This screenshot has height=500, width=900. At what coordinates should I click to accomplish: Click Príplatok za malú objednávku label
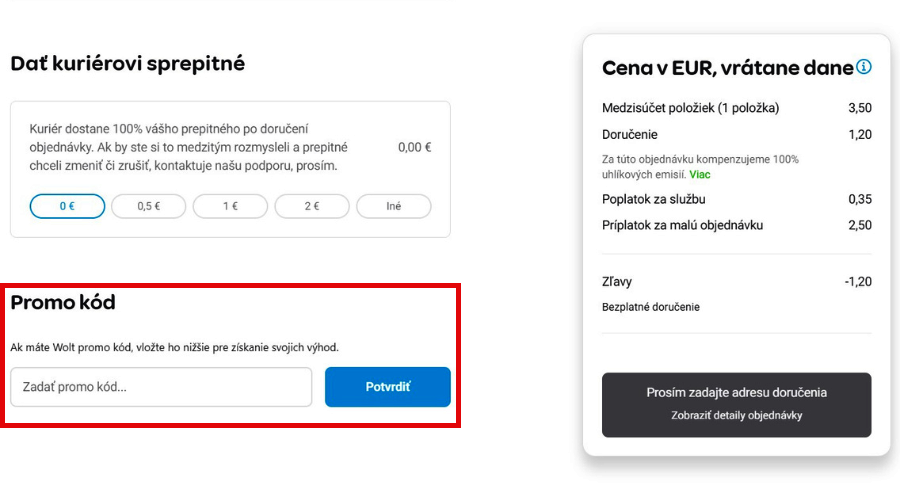click(682, 225)
